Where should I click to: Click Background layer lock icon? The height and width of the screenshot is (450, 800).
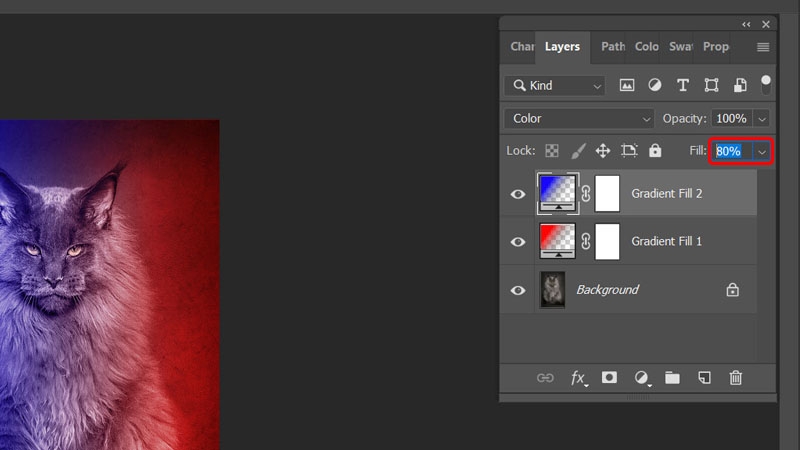pyautogui.click(x=733, y=290)
